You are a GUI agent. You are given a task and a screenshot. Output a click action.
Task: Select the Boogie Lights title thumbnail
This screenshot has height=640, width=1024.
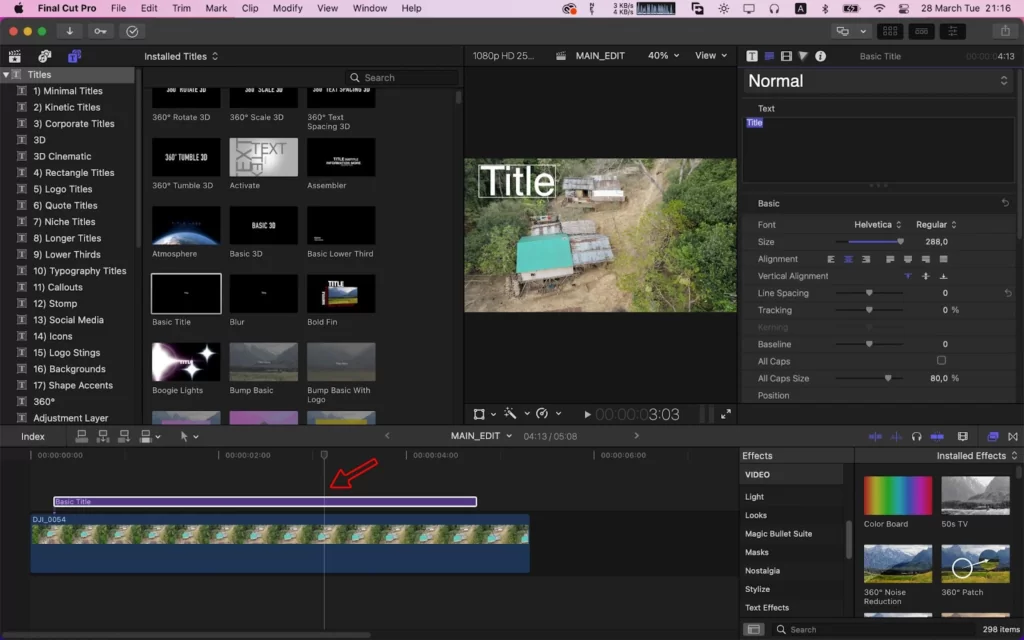pos(186,362)
